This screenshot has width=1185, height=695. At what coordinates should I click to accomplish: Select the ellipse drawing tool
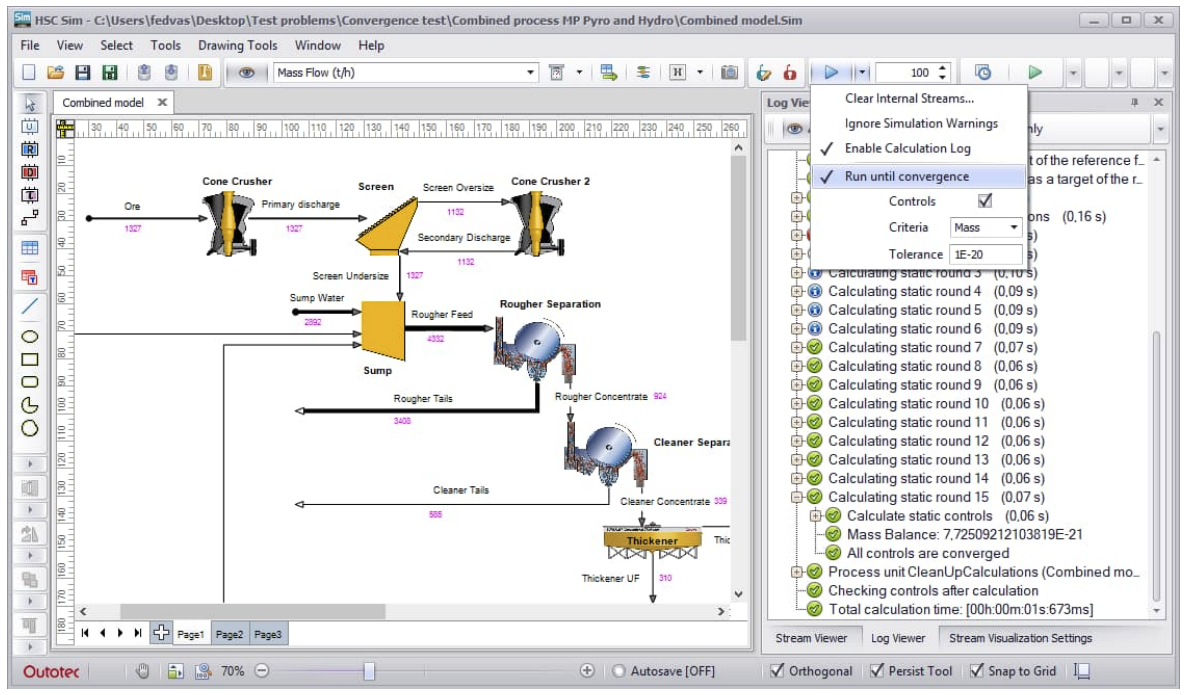tap(29, 337)
